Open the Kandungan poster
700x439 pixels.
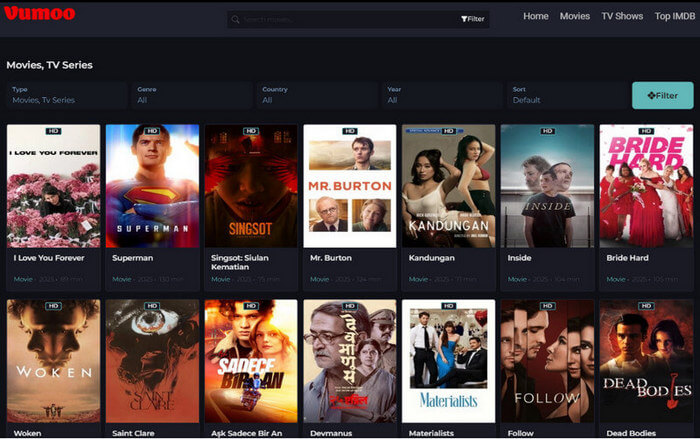point(449,186)
